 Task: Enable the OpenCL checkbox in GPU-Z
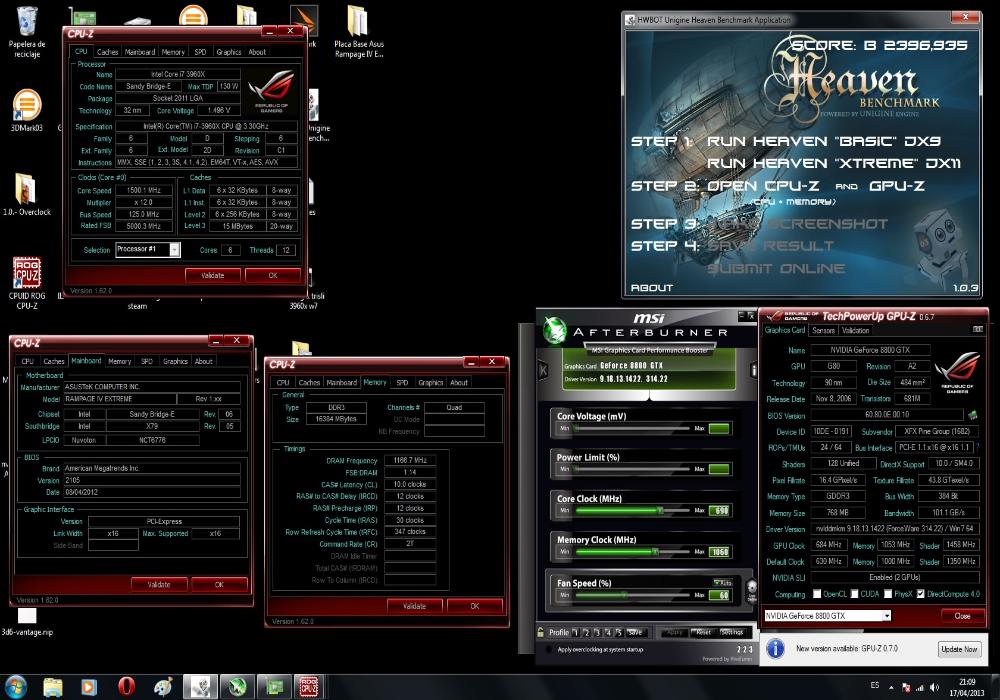817,594
